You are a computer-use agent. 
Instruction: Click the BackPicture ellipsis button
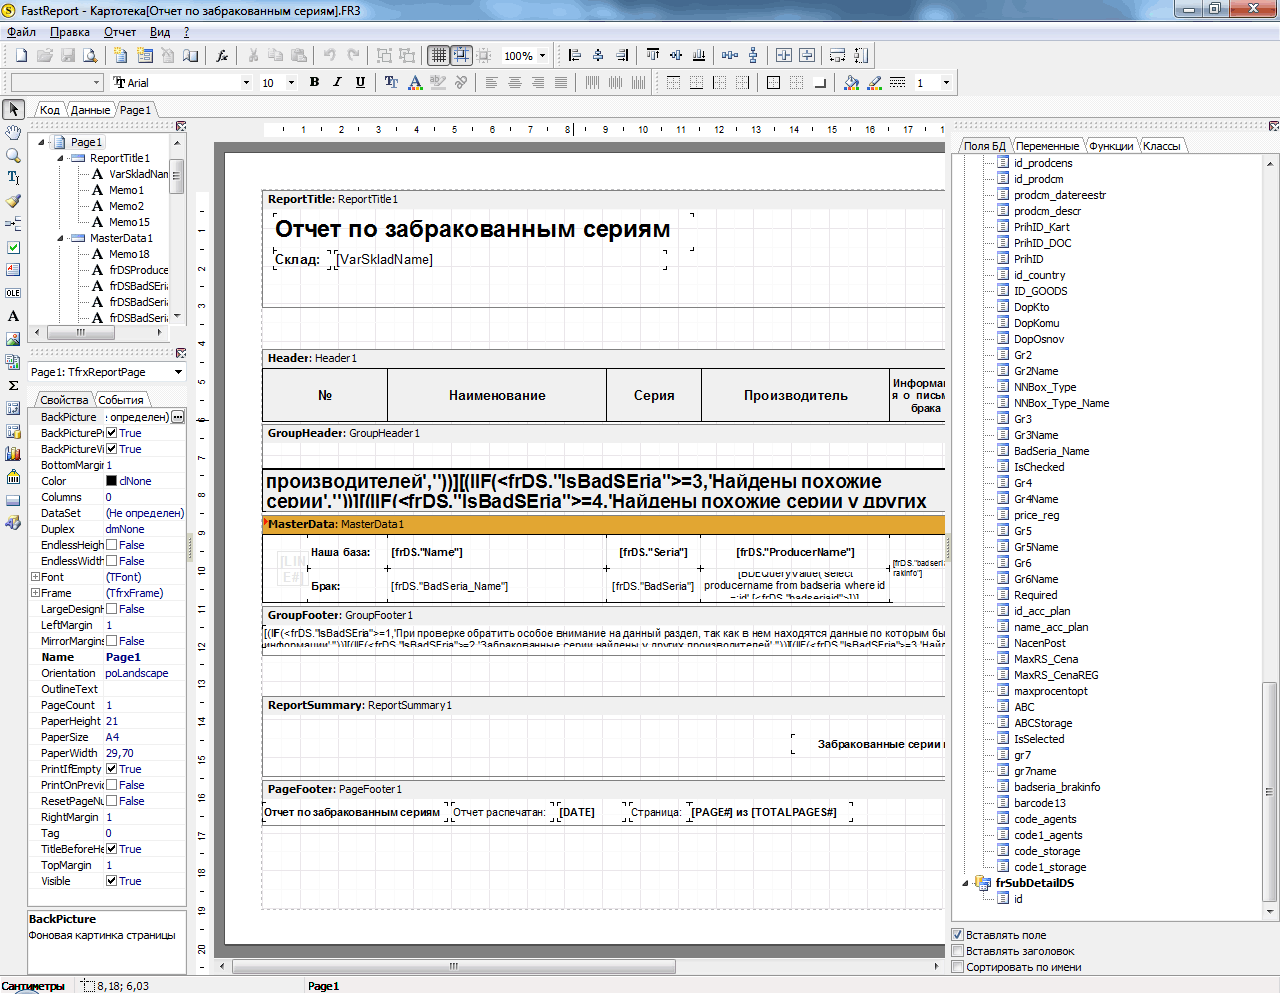coord(178,417)
